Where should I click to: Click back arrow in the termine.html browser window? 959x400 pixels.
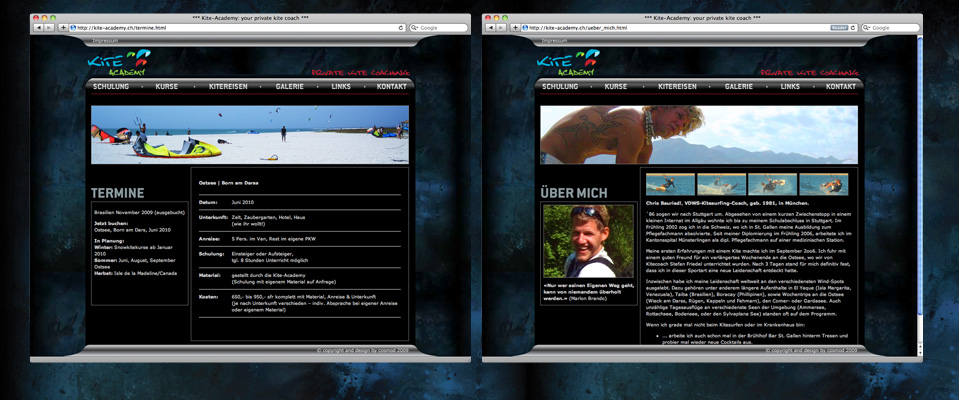tap(38, 28)
